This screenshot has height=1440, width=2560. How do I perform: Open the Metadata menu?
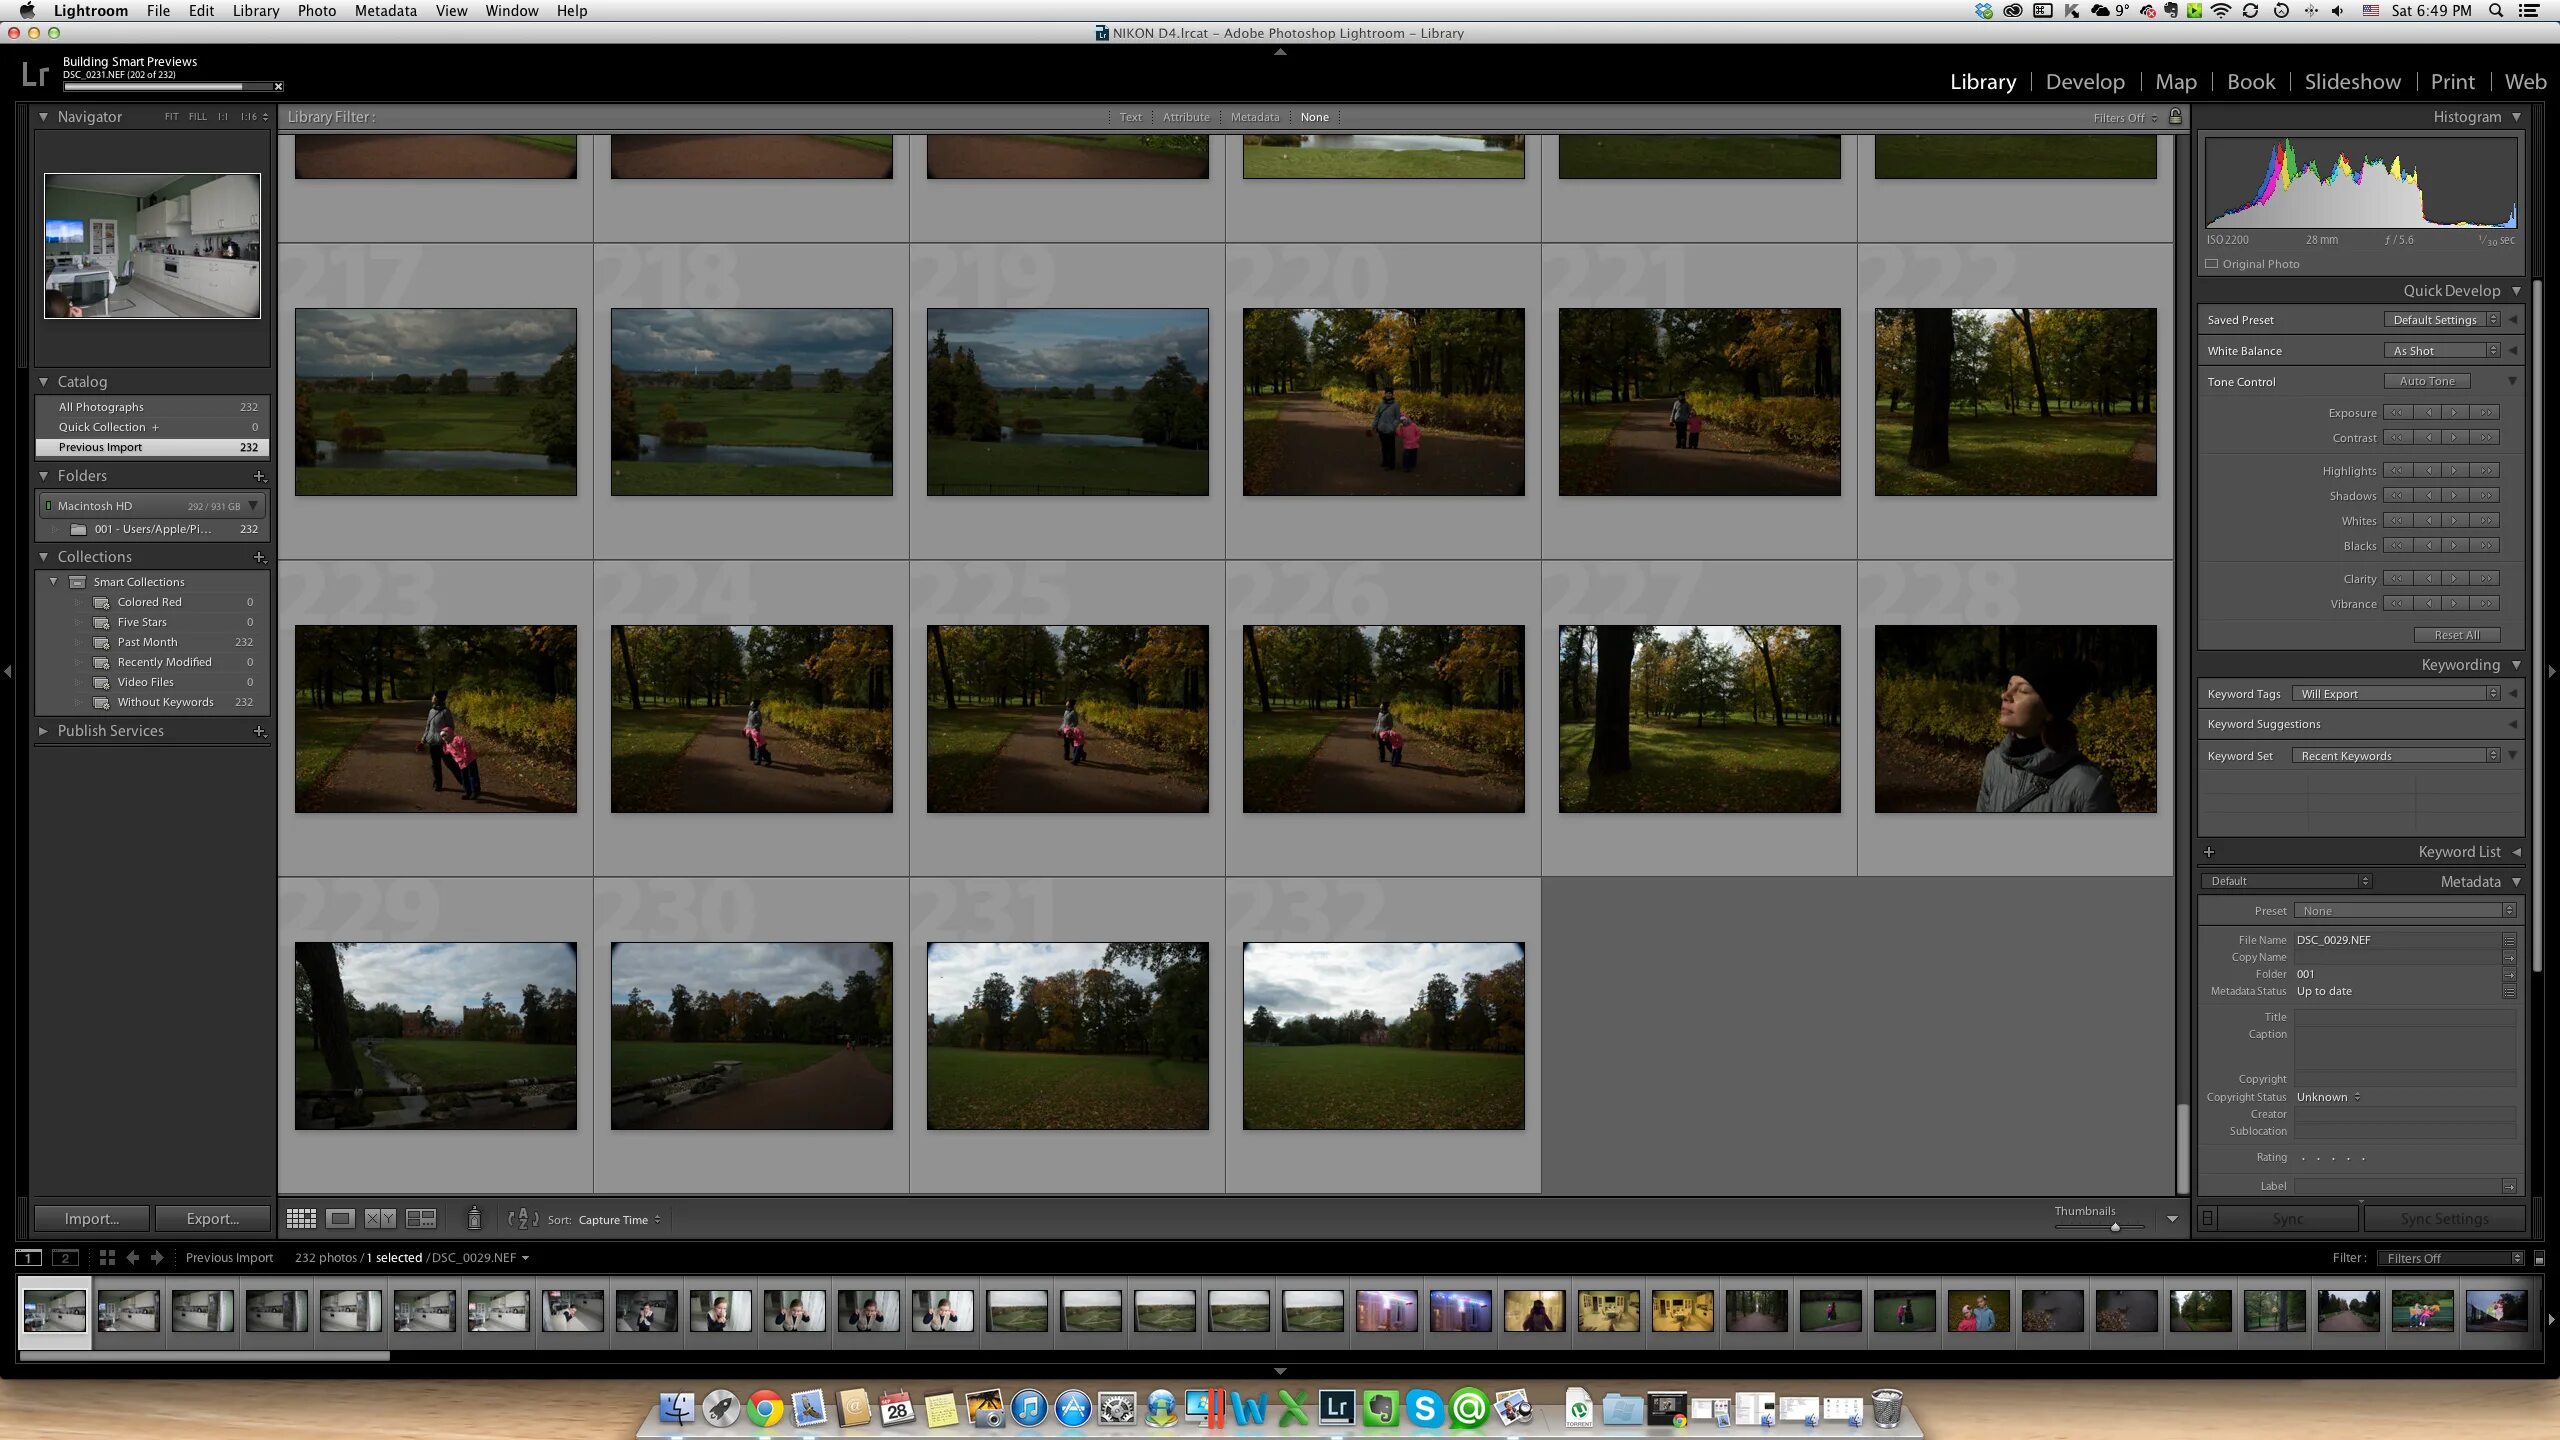[385, 11]
